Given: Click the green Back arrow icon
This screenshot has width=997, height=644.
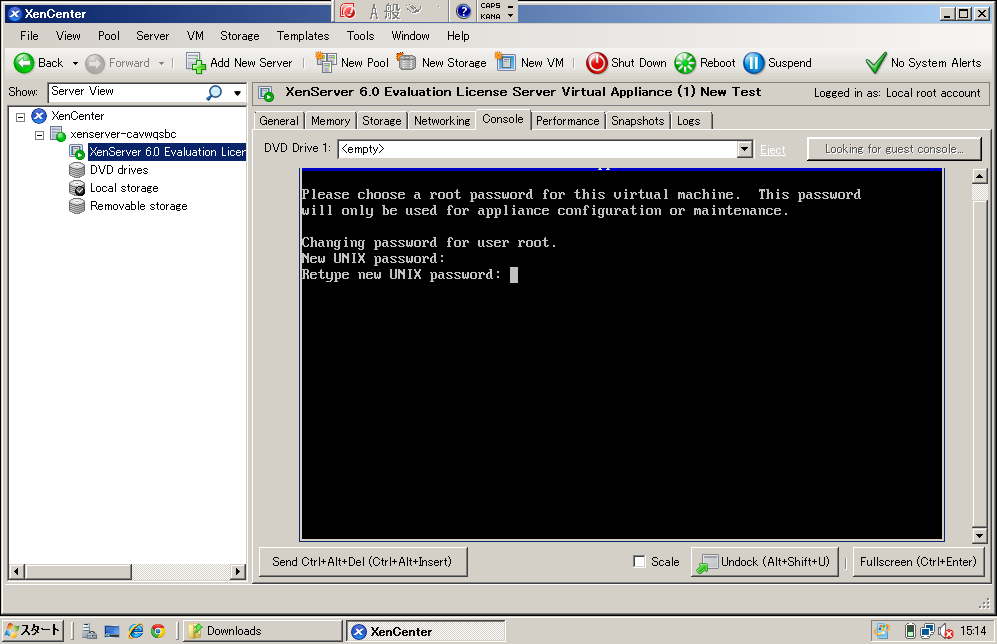Looking at the screenshot, I should (x=24, y=63).
